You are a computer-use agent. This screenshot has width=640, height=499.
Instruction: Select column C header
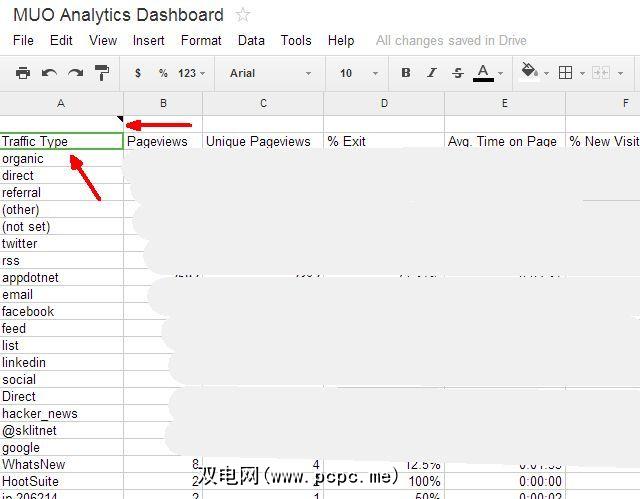263,104
